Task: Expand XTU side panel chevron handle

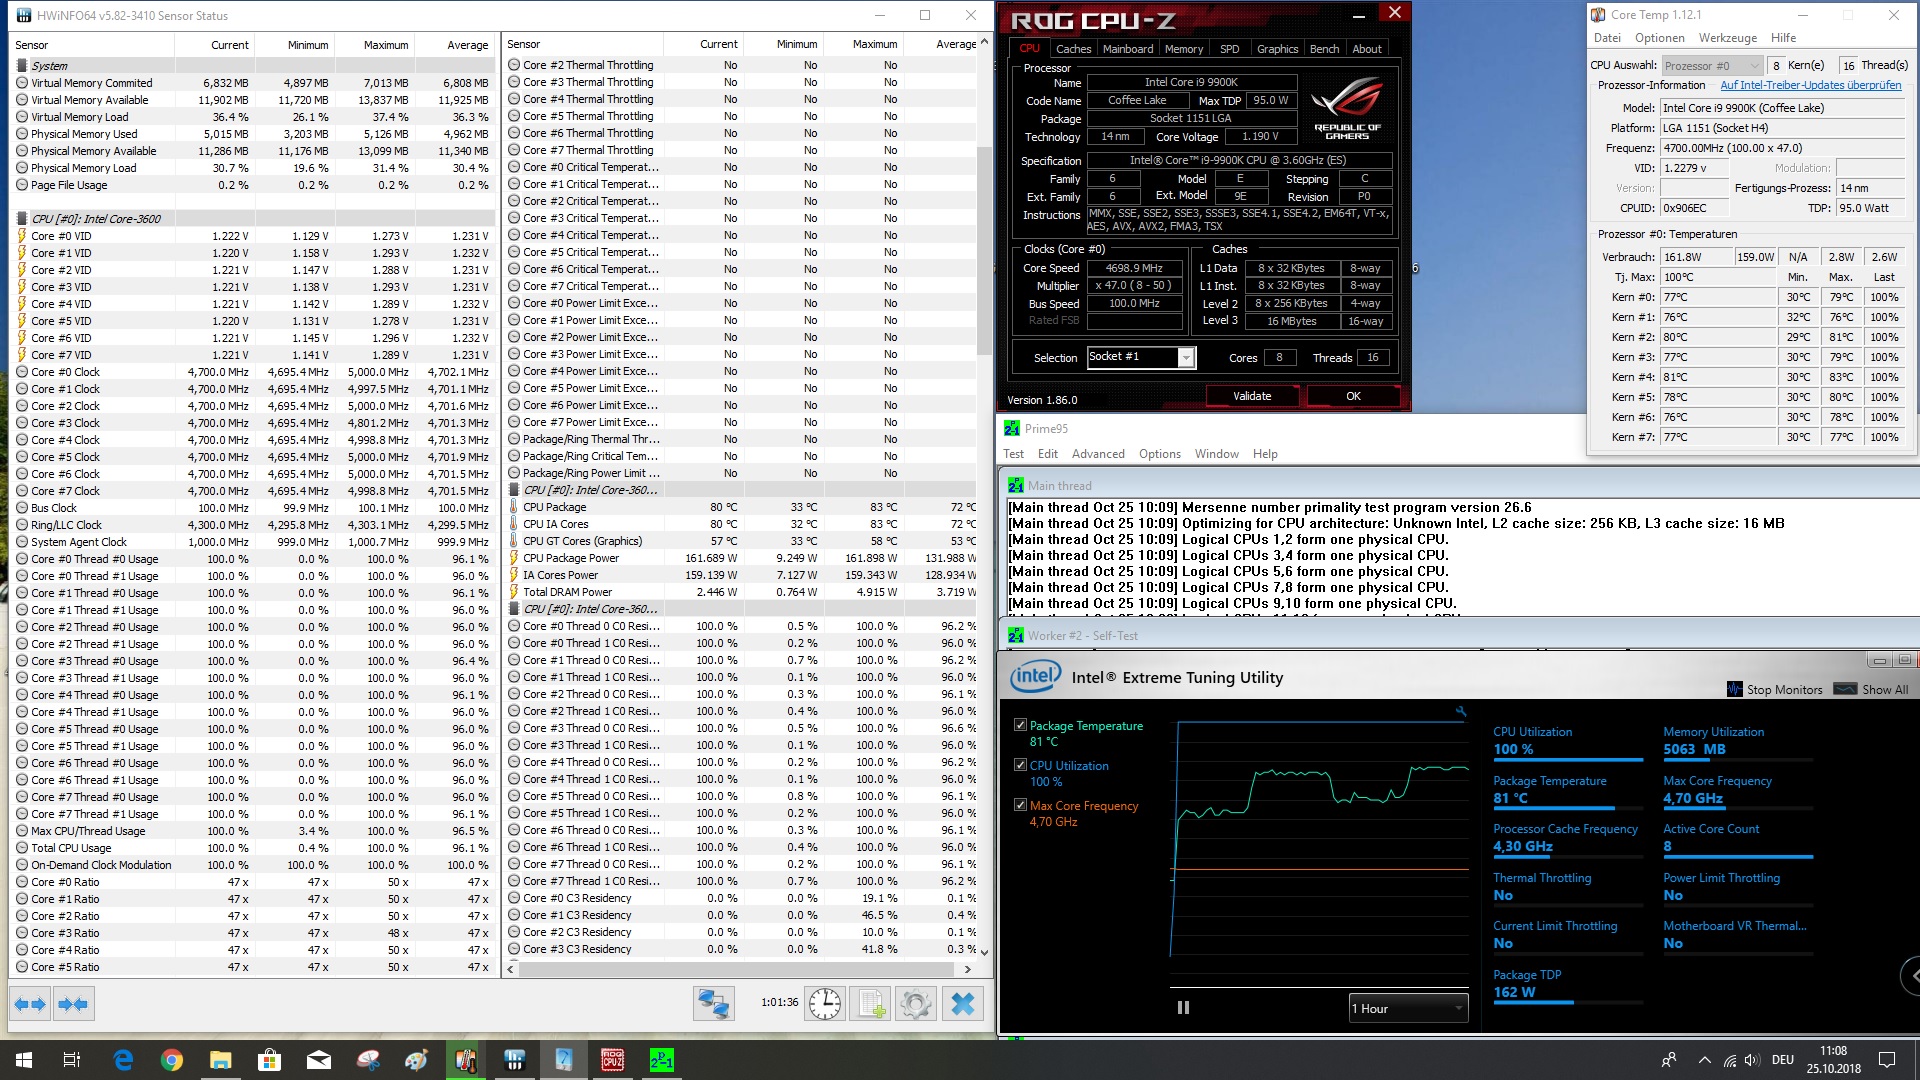Action: coord(1911,975)
